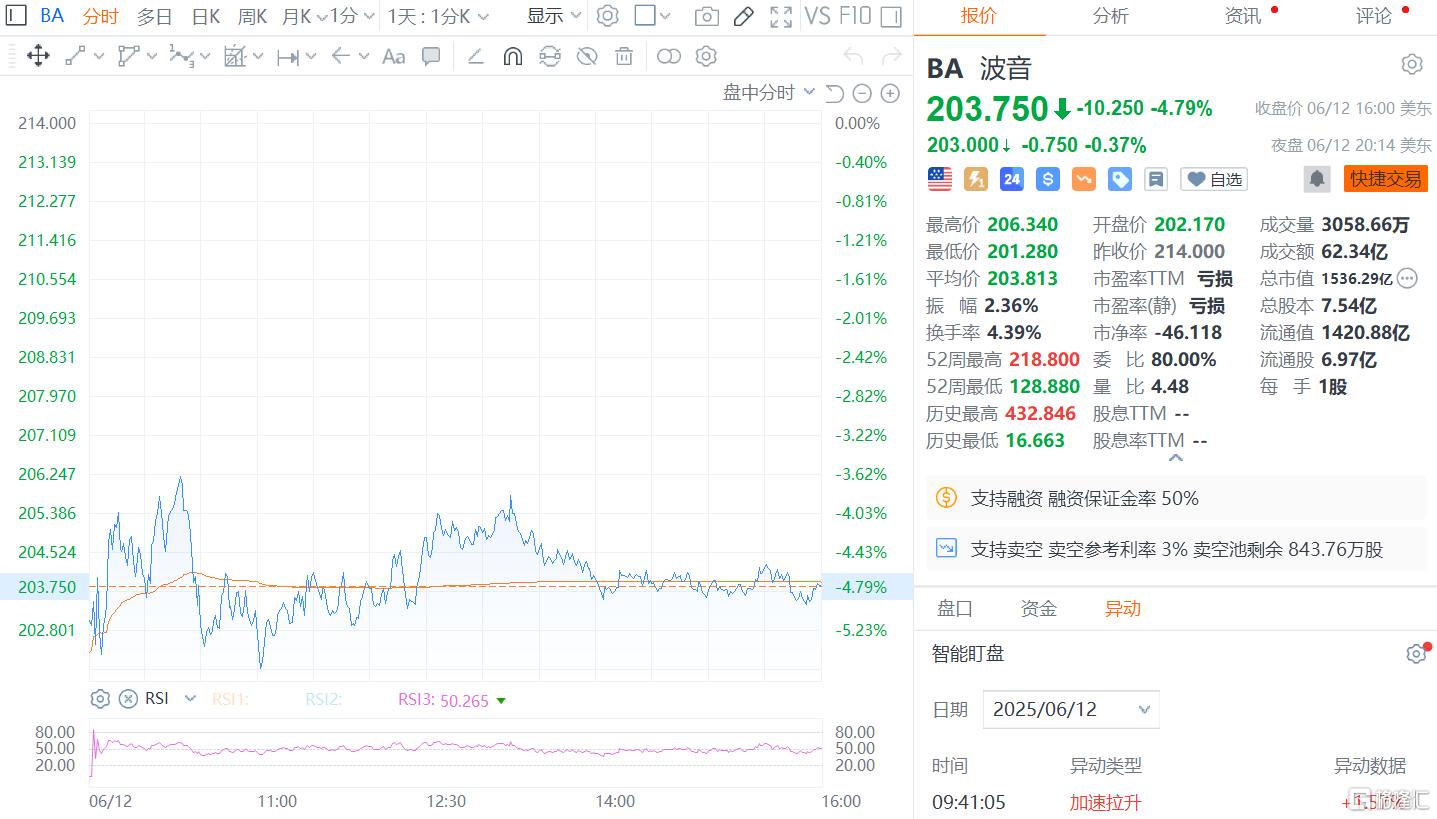Toggle the right side panel icon
This screenshot has width=1437, height=819.
click(891, 16)
